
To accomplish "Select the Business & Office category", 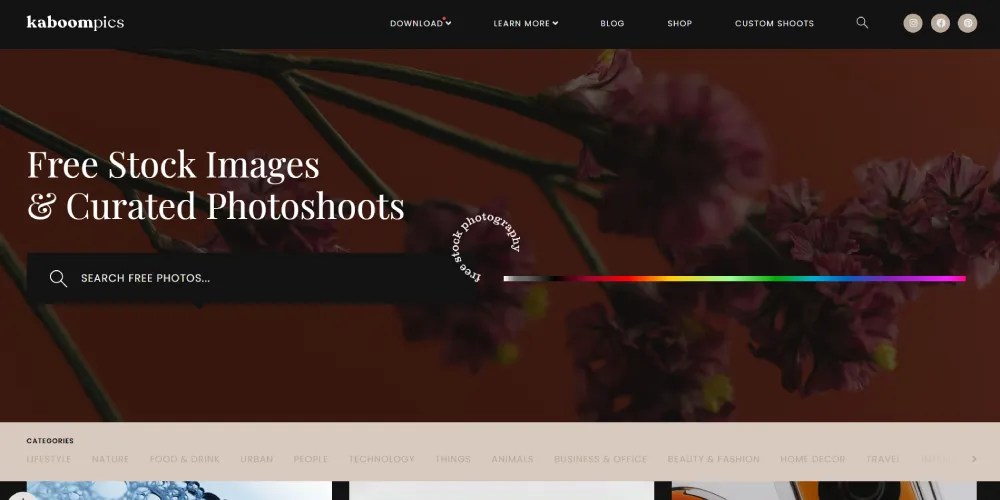I will coord(600,459).
